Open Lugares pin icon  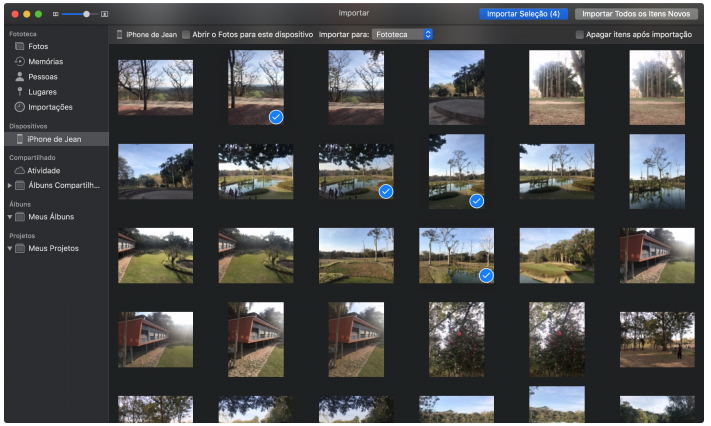tap(19, 92)
